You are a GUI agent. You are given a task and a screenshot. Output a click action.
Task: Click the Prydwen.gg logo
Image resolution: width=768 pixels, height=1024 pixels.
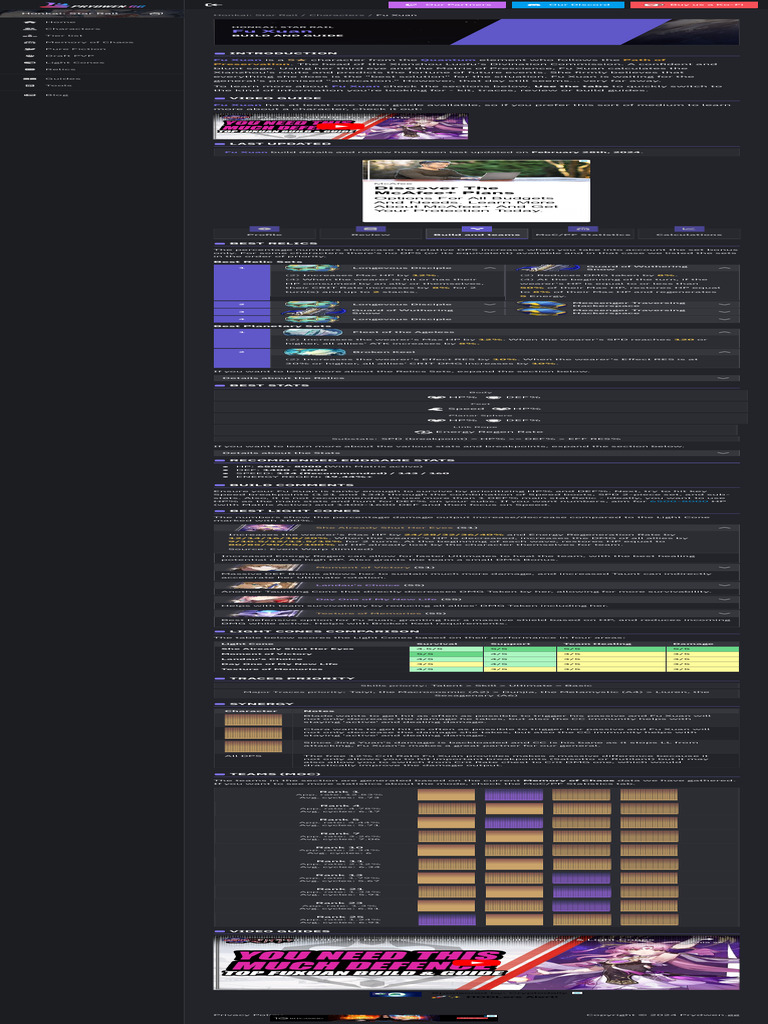tap(91, 5)
